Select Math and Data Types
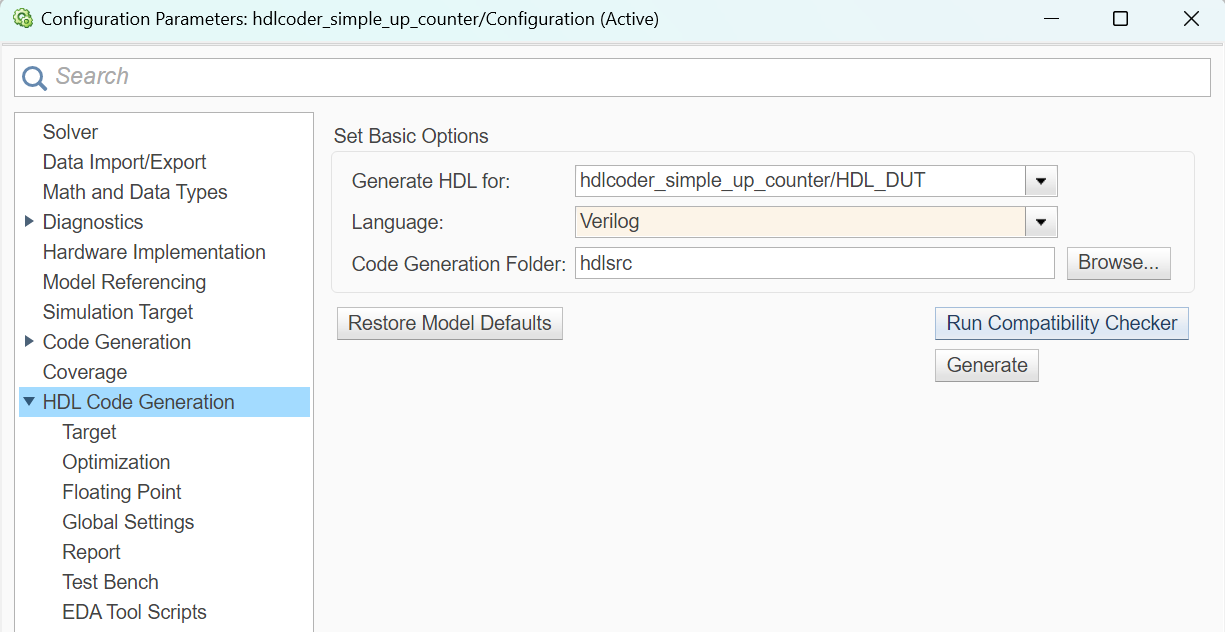The height and width of the screenshot is (632, 1225). 135,192
